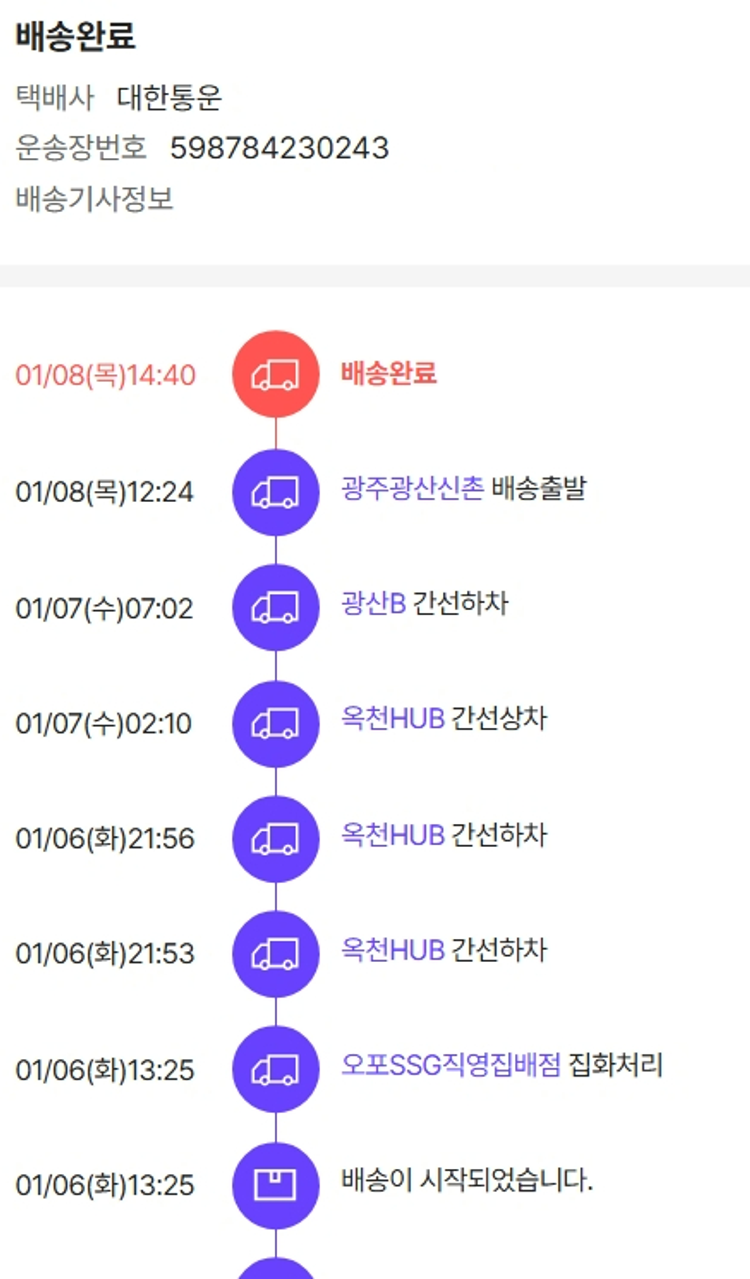Click the tracking number 598784230243
This screenshot has height=1279, width=750.
pos(279,148)
